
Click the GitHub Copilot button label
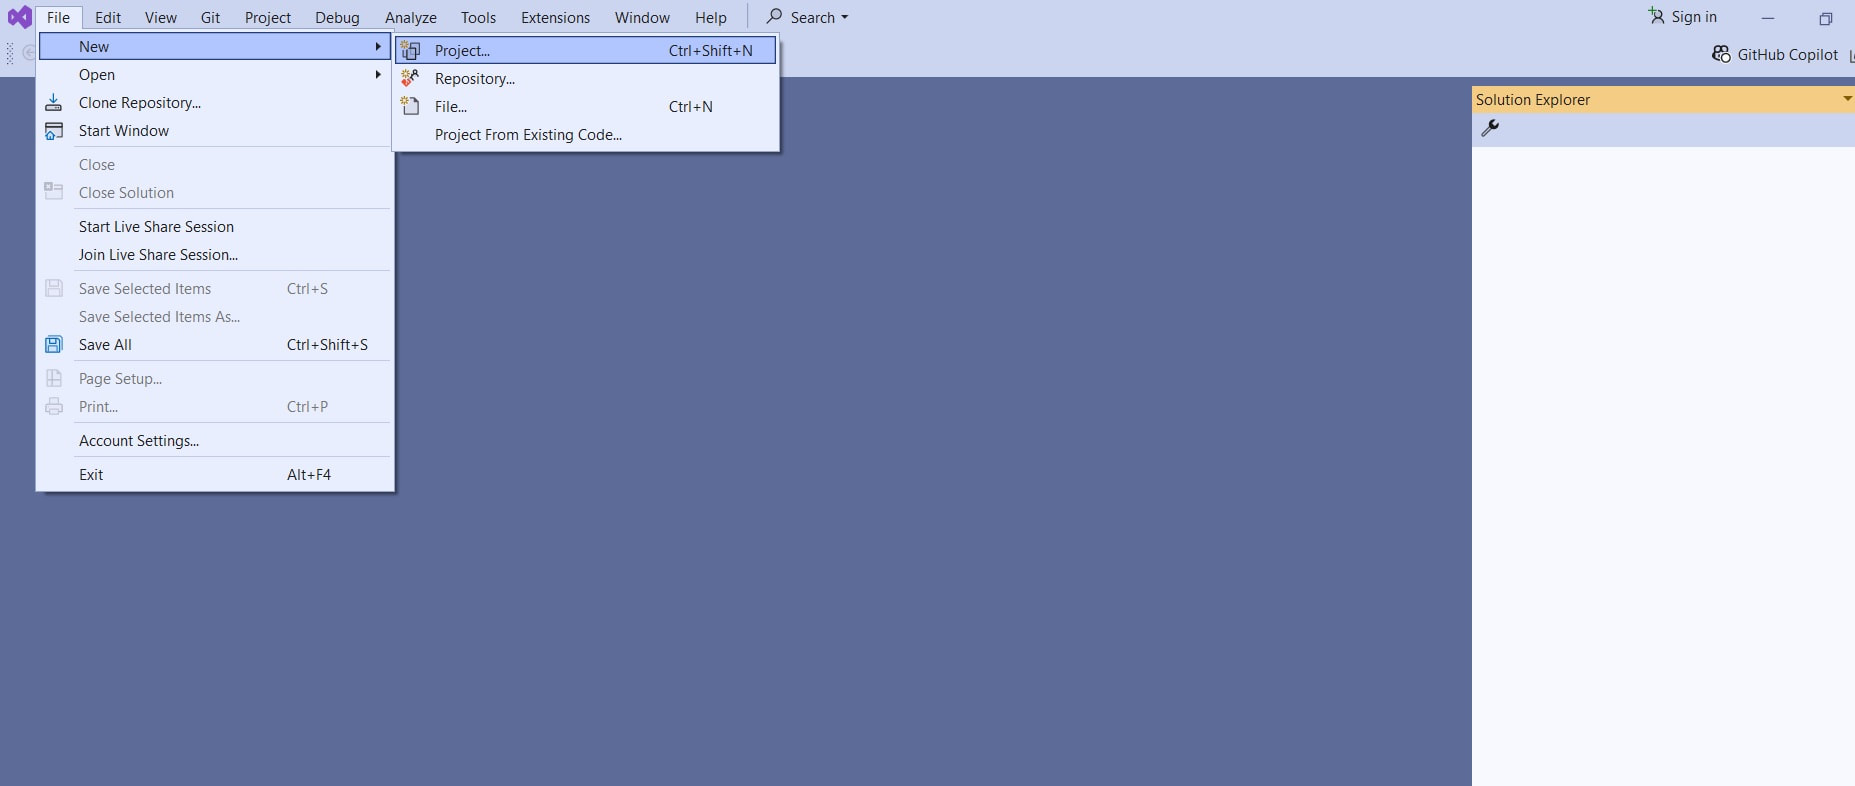pos(1788,55)
